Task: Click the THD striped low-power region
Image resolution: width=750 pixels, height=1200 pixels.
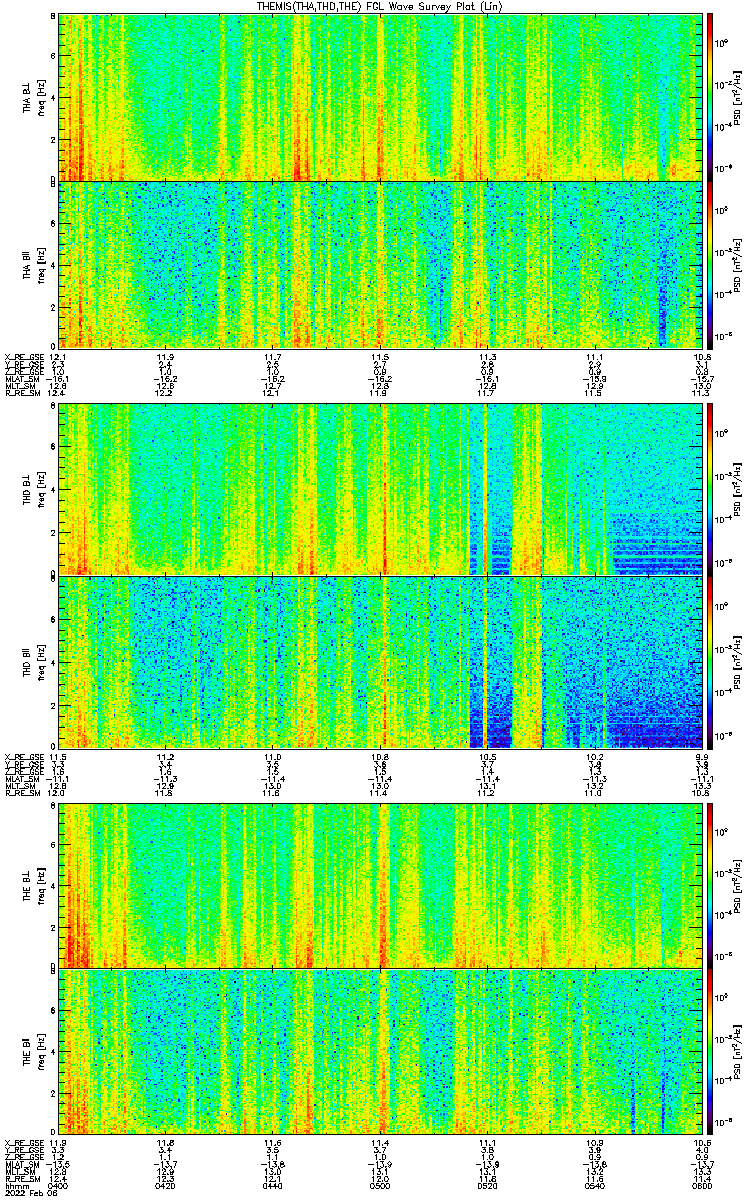Action: tap(655, 543)
